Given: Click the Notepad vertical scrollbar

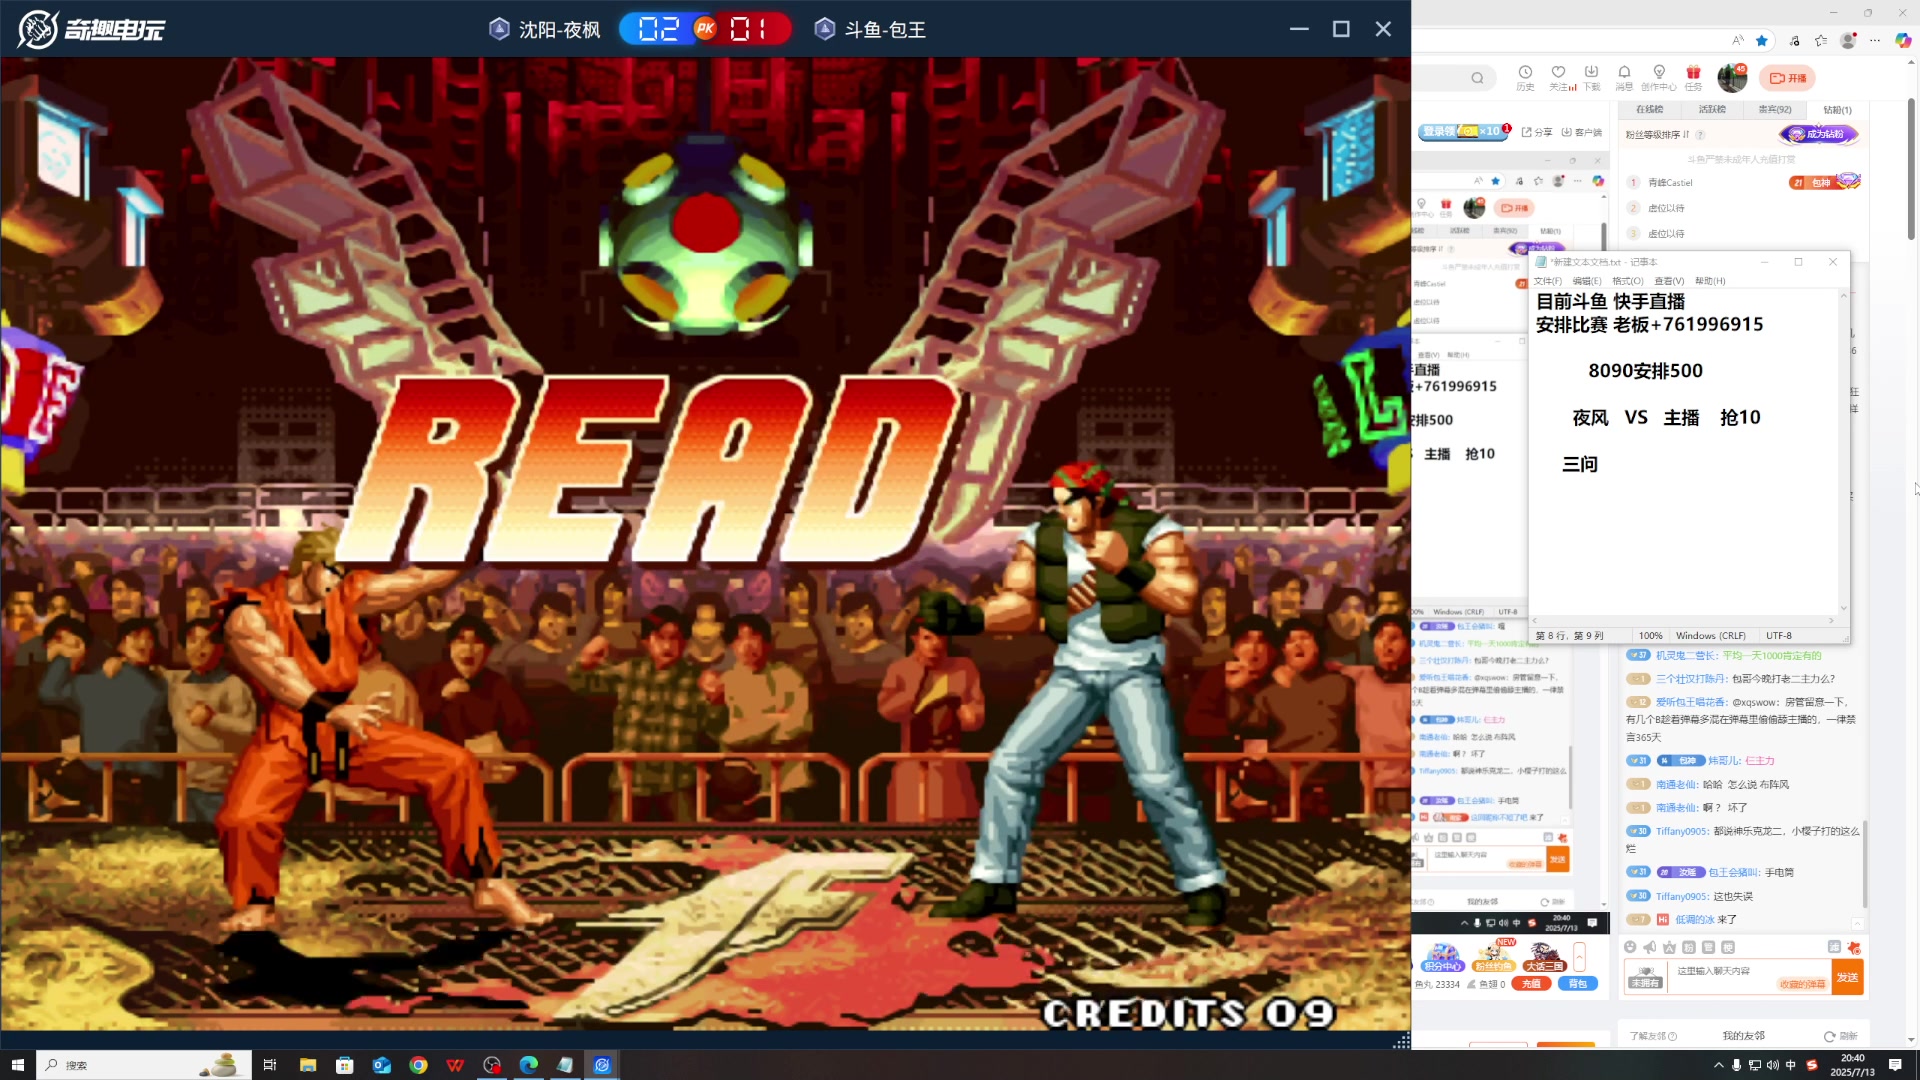Looking at the screenshot, I should (x=1843, y=451).
